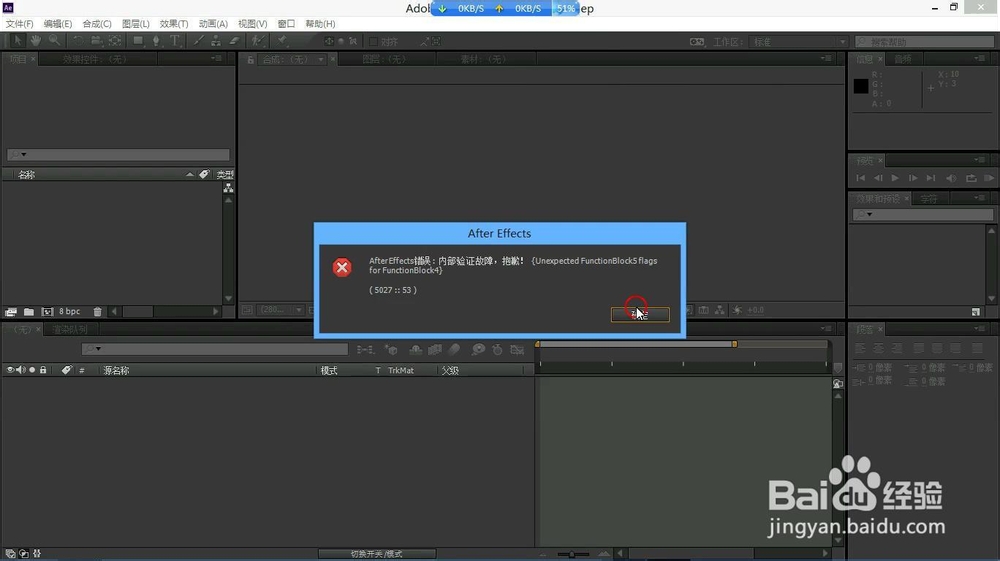Open the 工作区 workspace dropdown
This screenshot has height=561, width=1000.
click(799, 41)
